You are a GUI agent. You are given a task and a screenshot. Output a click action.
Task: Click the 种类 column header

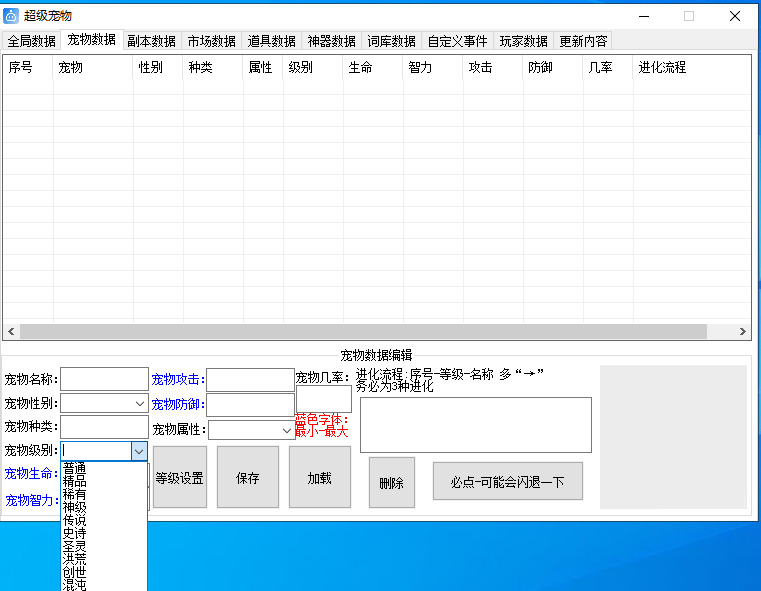click(213, 67)
